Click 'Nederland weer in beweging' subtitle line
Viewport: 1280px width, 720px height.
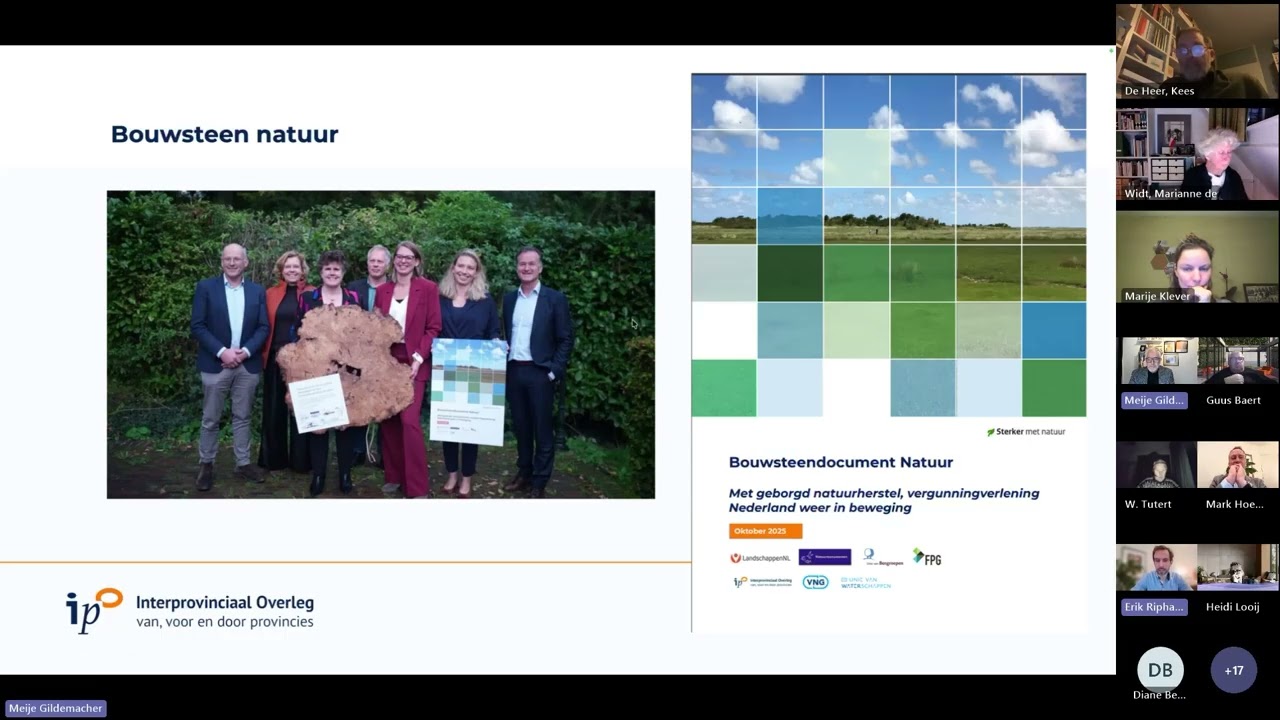[x=820, y=508]
